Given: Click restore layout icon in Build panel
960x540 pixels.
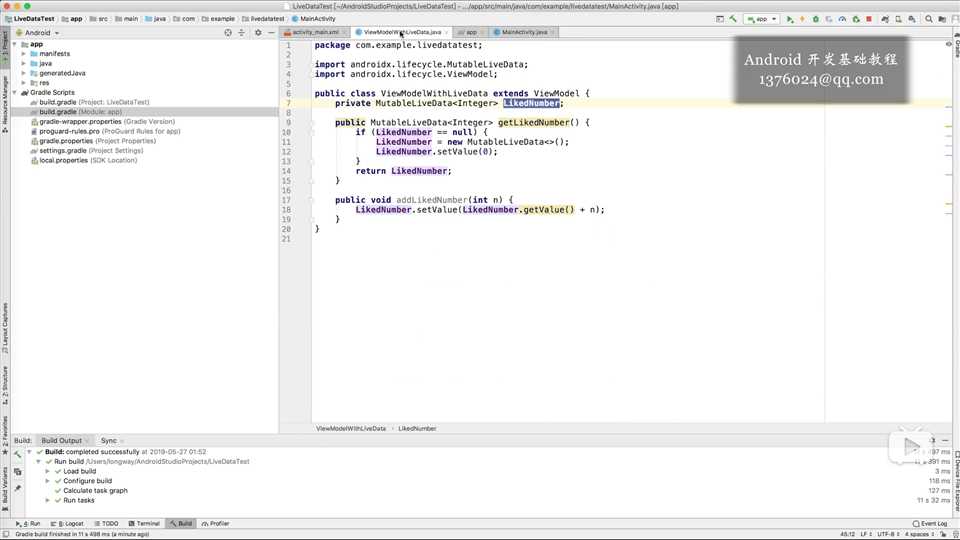Looking at the screenshot, I should (x=17, y=471).
